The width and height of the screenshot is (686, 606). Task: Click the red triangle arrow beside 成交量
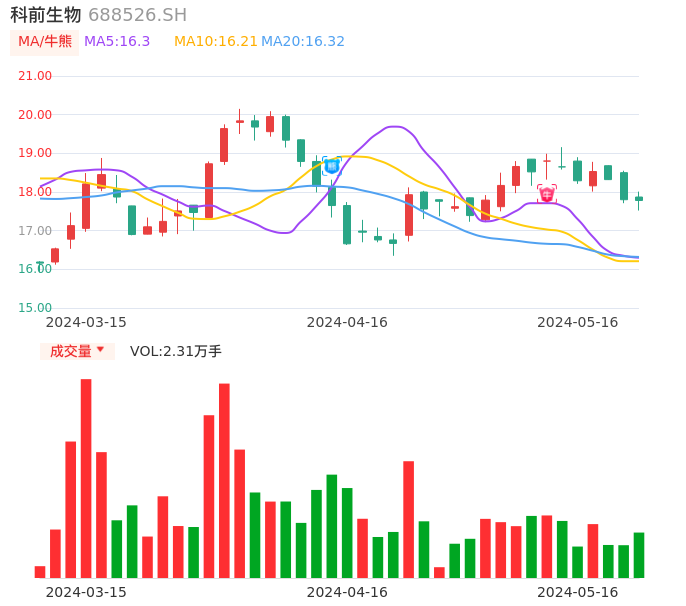pyautogui.click(x=100, y=350)
